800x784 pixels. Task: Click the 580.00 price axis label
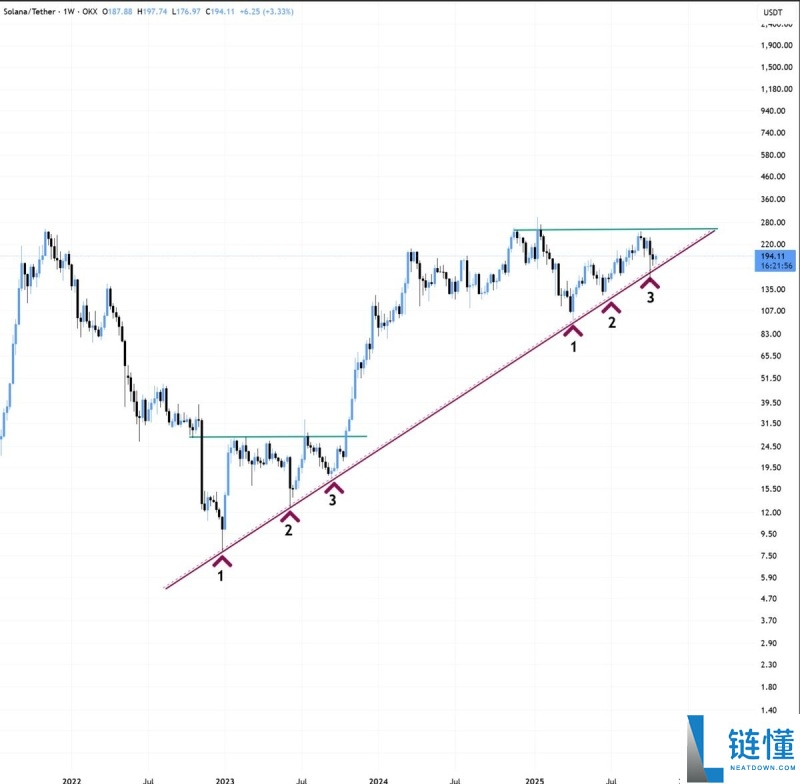pos(773,155)
